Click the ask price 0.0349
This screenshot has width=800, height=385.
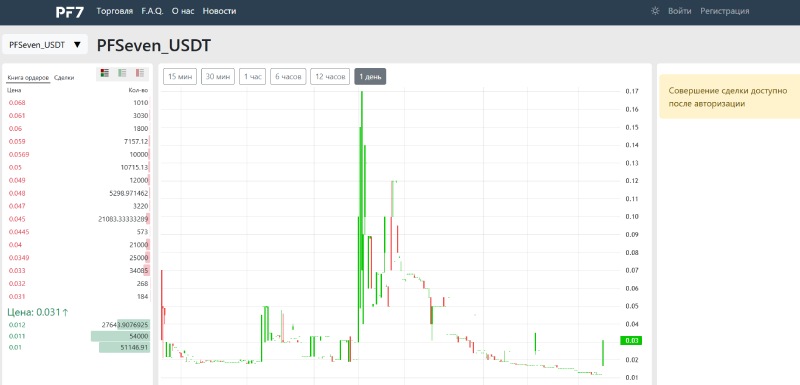(19, 258)
